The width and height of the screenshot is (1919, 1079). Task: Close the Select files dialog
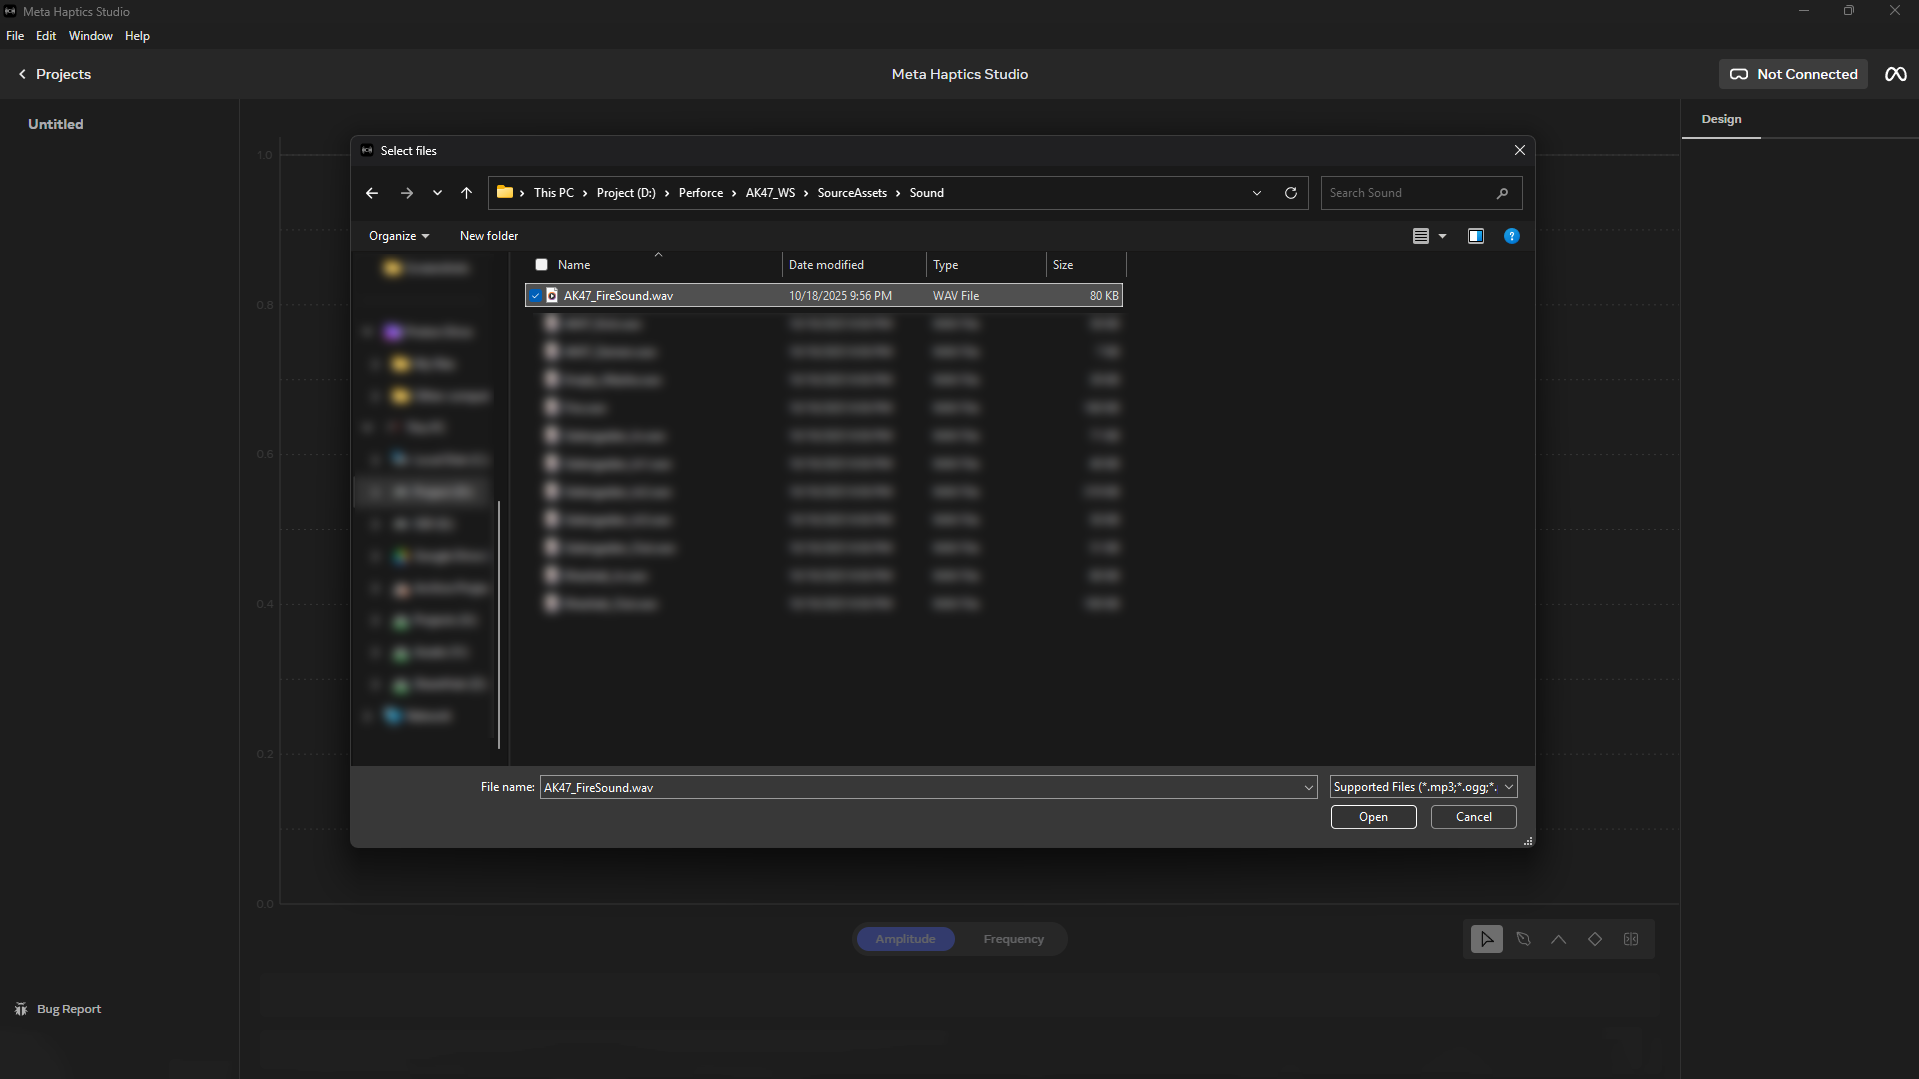[x=1520, y=150]
